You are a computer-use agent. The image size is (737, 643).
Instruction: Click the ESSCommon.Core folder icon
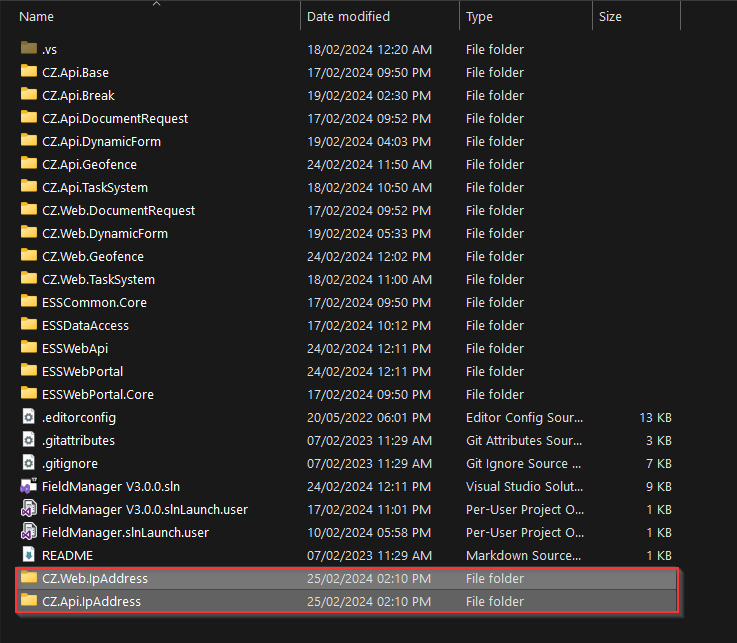point(29,301)
